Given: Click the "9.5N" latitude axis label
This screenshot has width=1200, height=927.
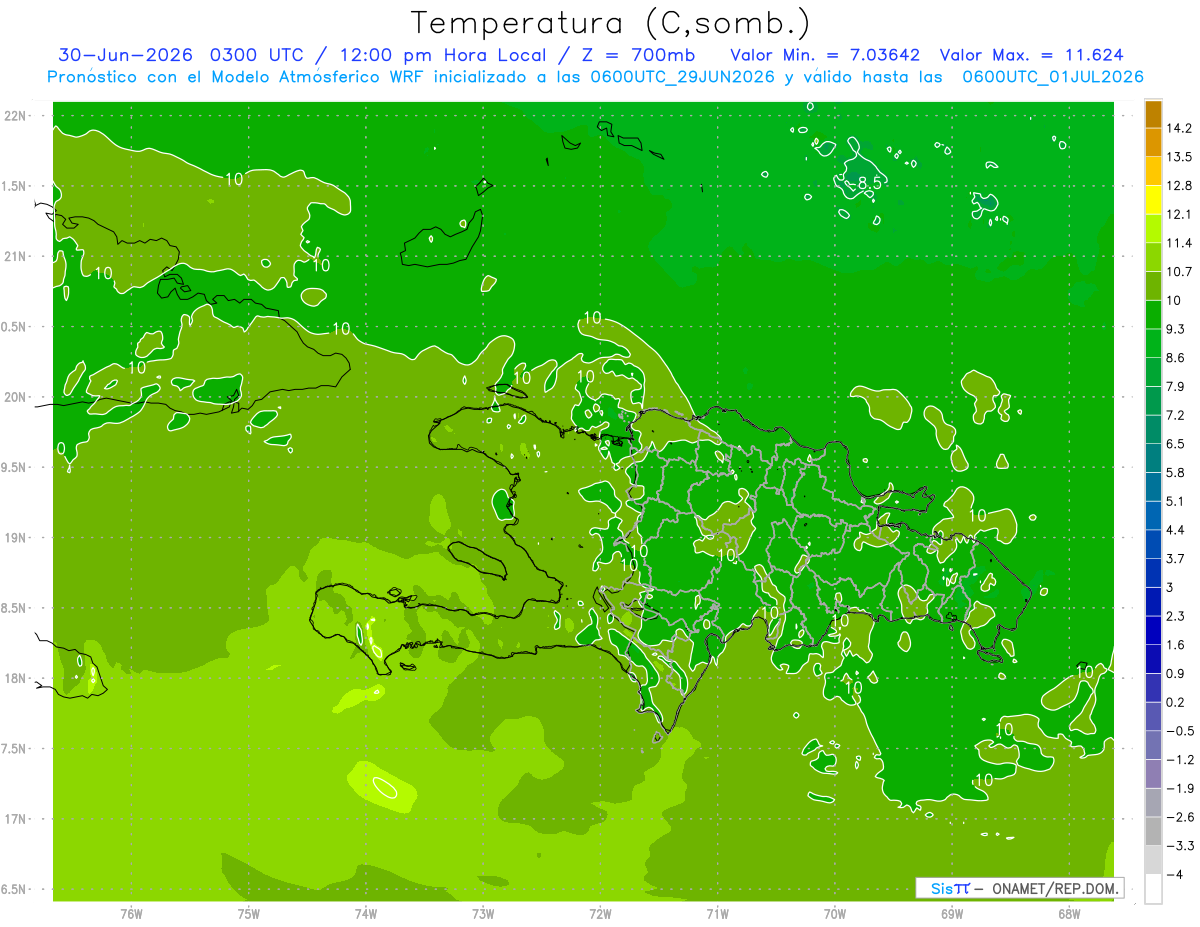Looking at the screenshot, I should pos(15,467).
